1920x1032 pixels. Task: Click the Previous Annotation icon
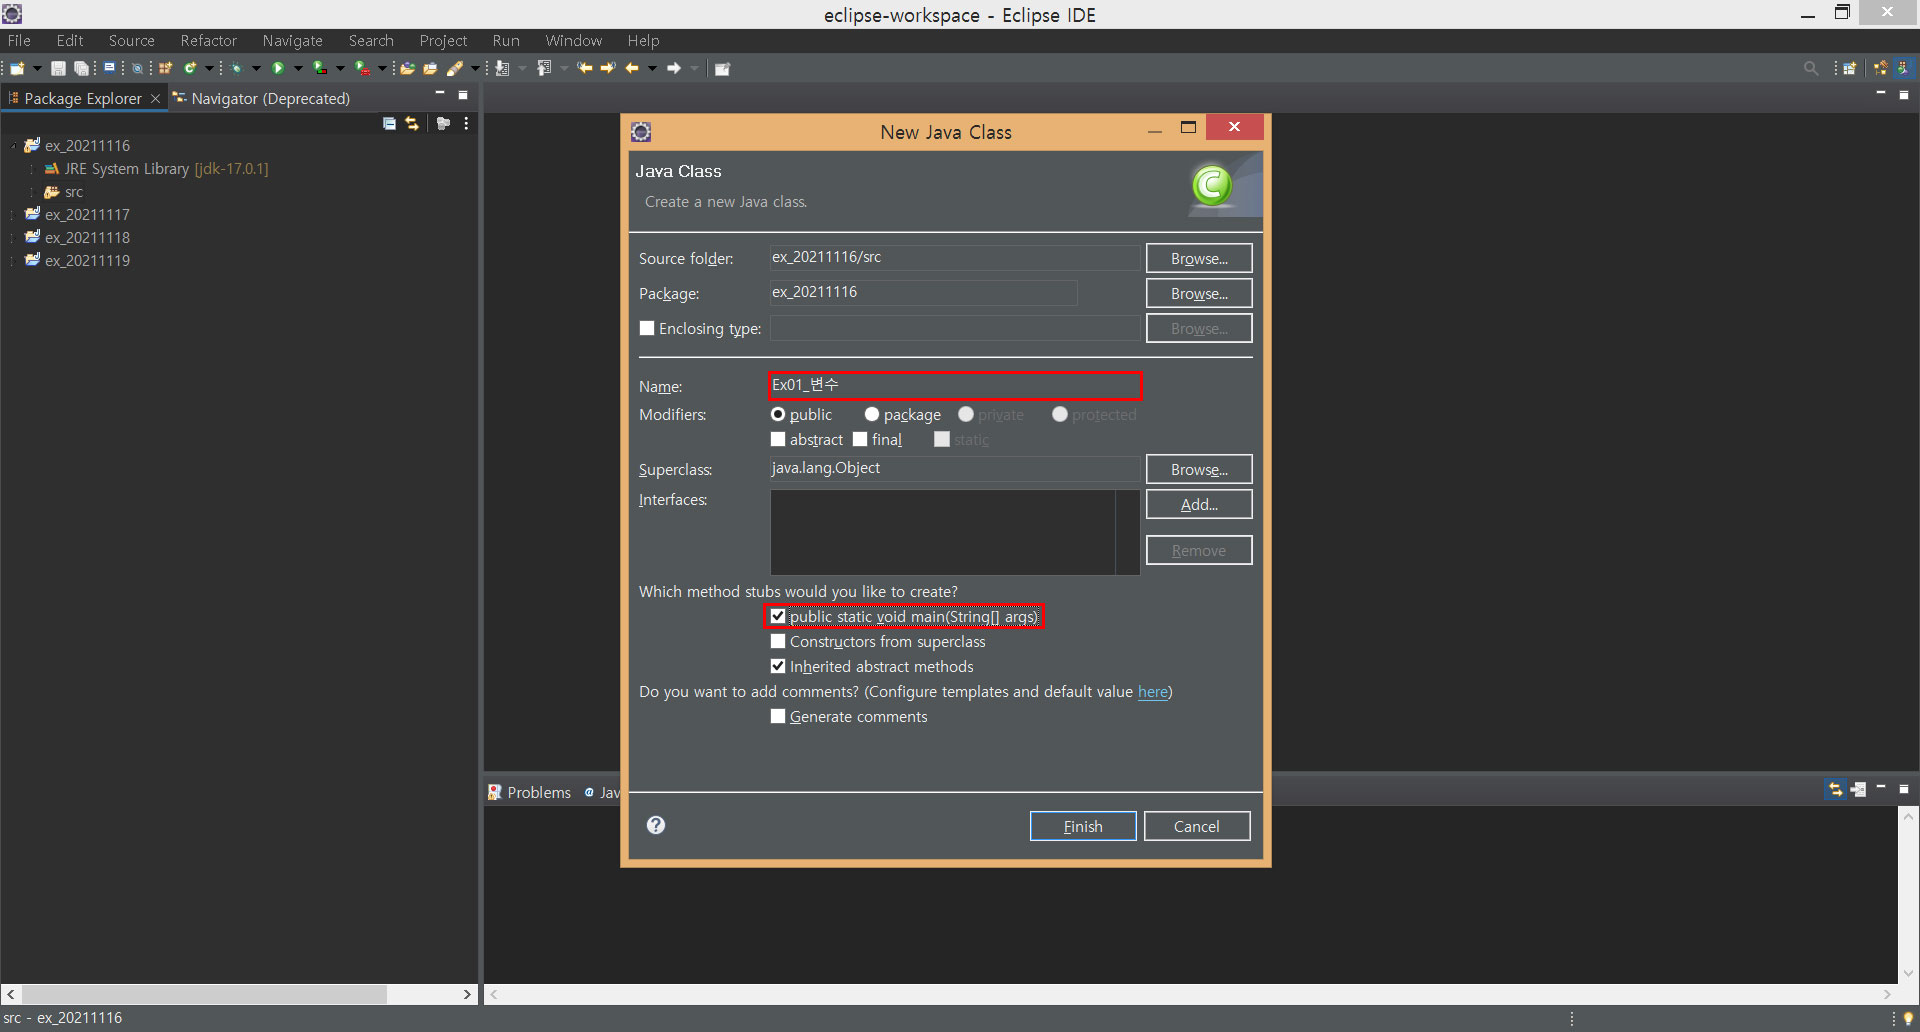tap(543, 68)
